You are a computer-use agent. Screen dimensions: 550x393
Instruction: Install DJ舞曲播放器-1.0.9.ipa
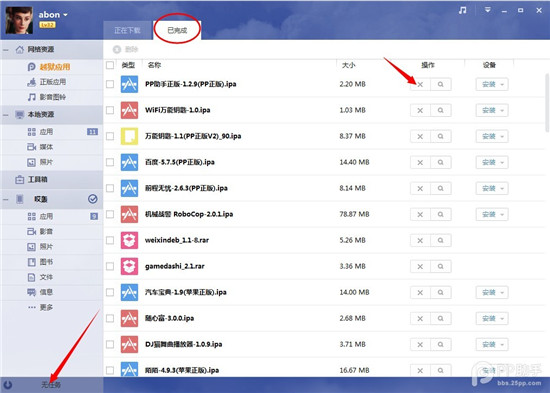[488, 345]
